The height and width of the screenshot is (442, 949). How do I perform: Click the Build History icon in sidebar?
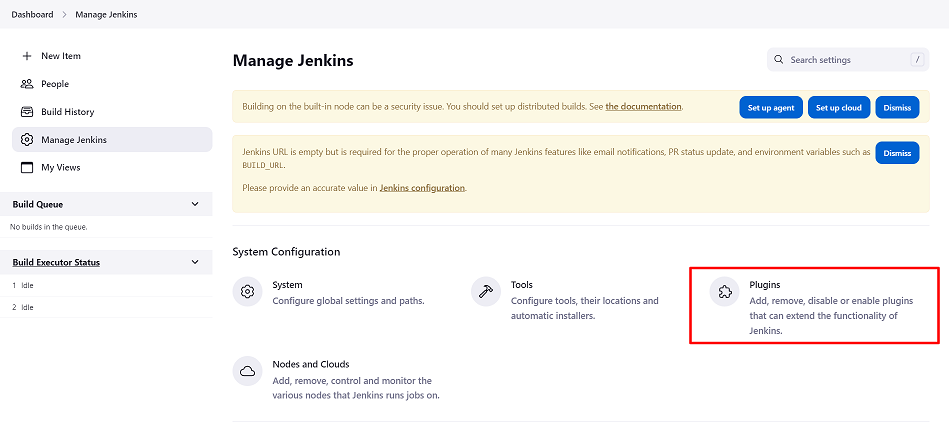[27, 112]
